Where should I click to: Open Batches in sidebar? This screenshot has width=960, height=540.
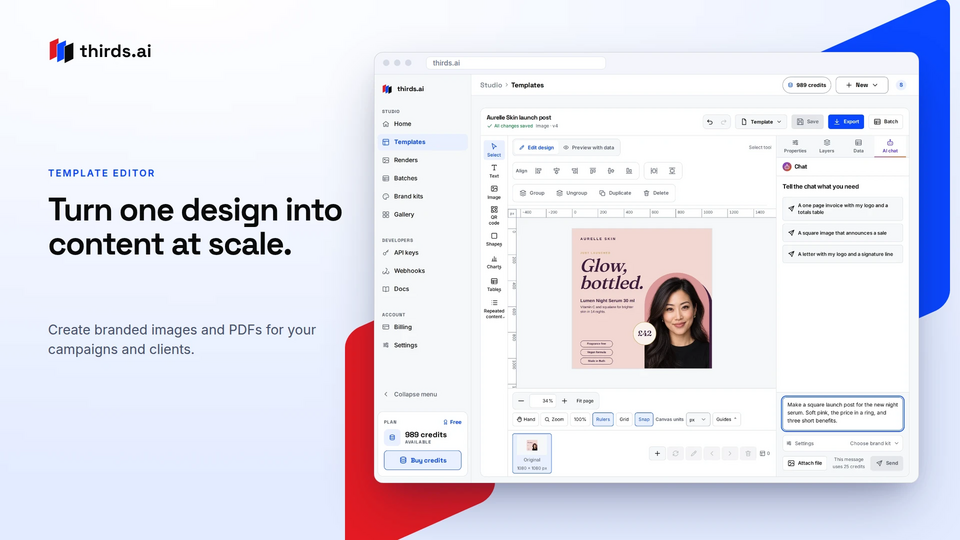(x=422, y=178)
